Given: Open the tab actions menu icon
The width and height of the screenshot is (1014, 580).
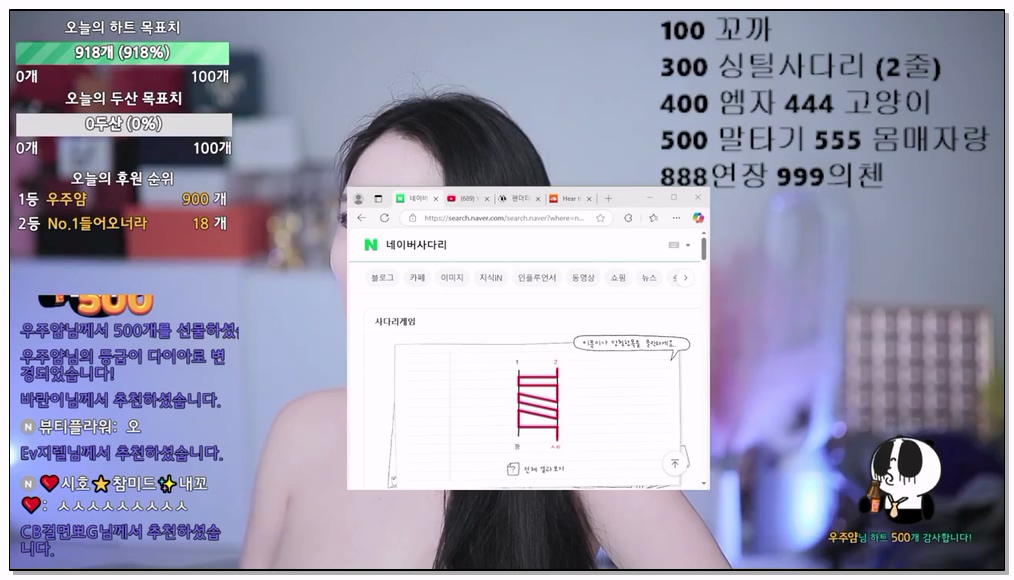Looking at the screenshot, I should pos(378,198).
